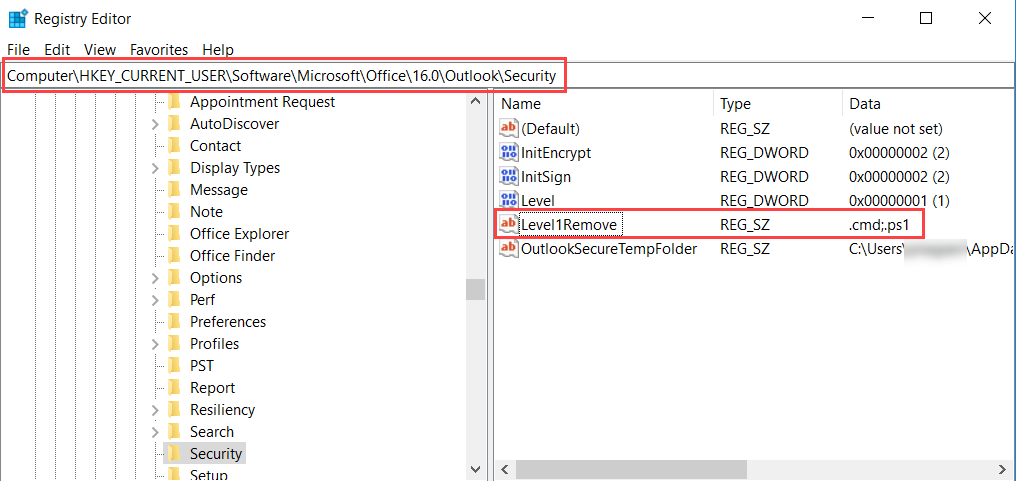Select the Level DWORD value icon

coord(509,200)
